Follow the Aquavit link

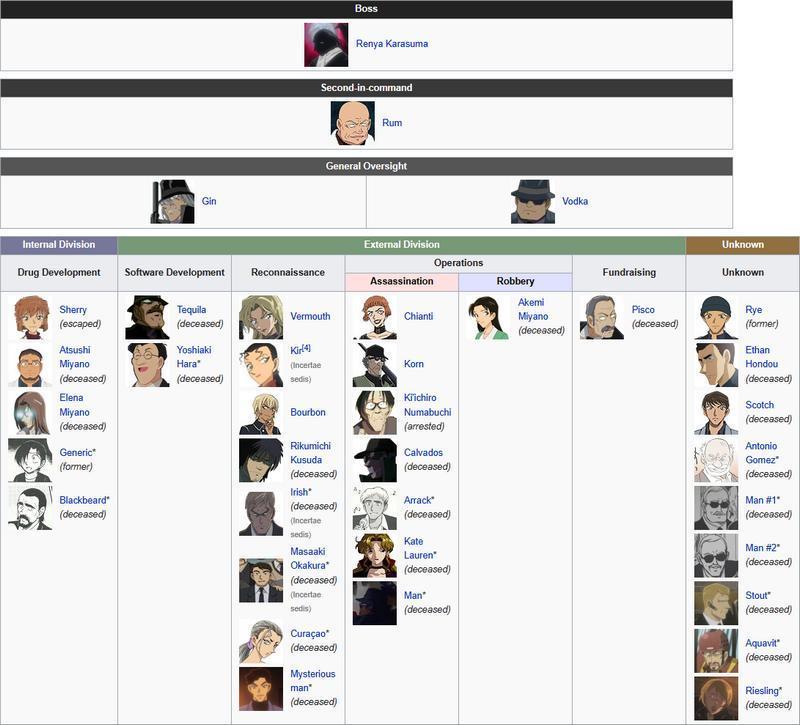761,643
